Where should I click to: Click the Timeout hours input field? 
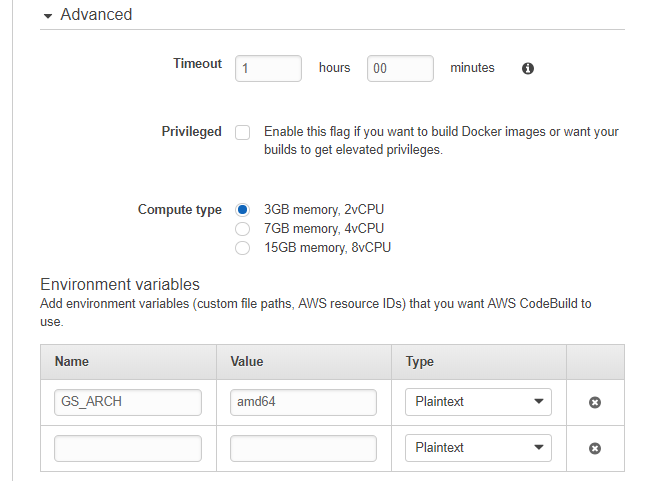coord(268,68)
